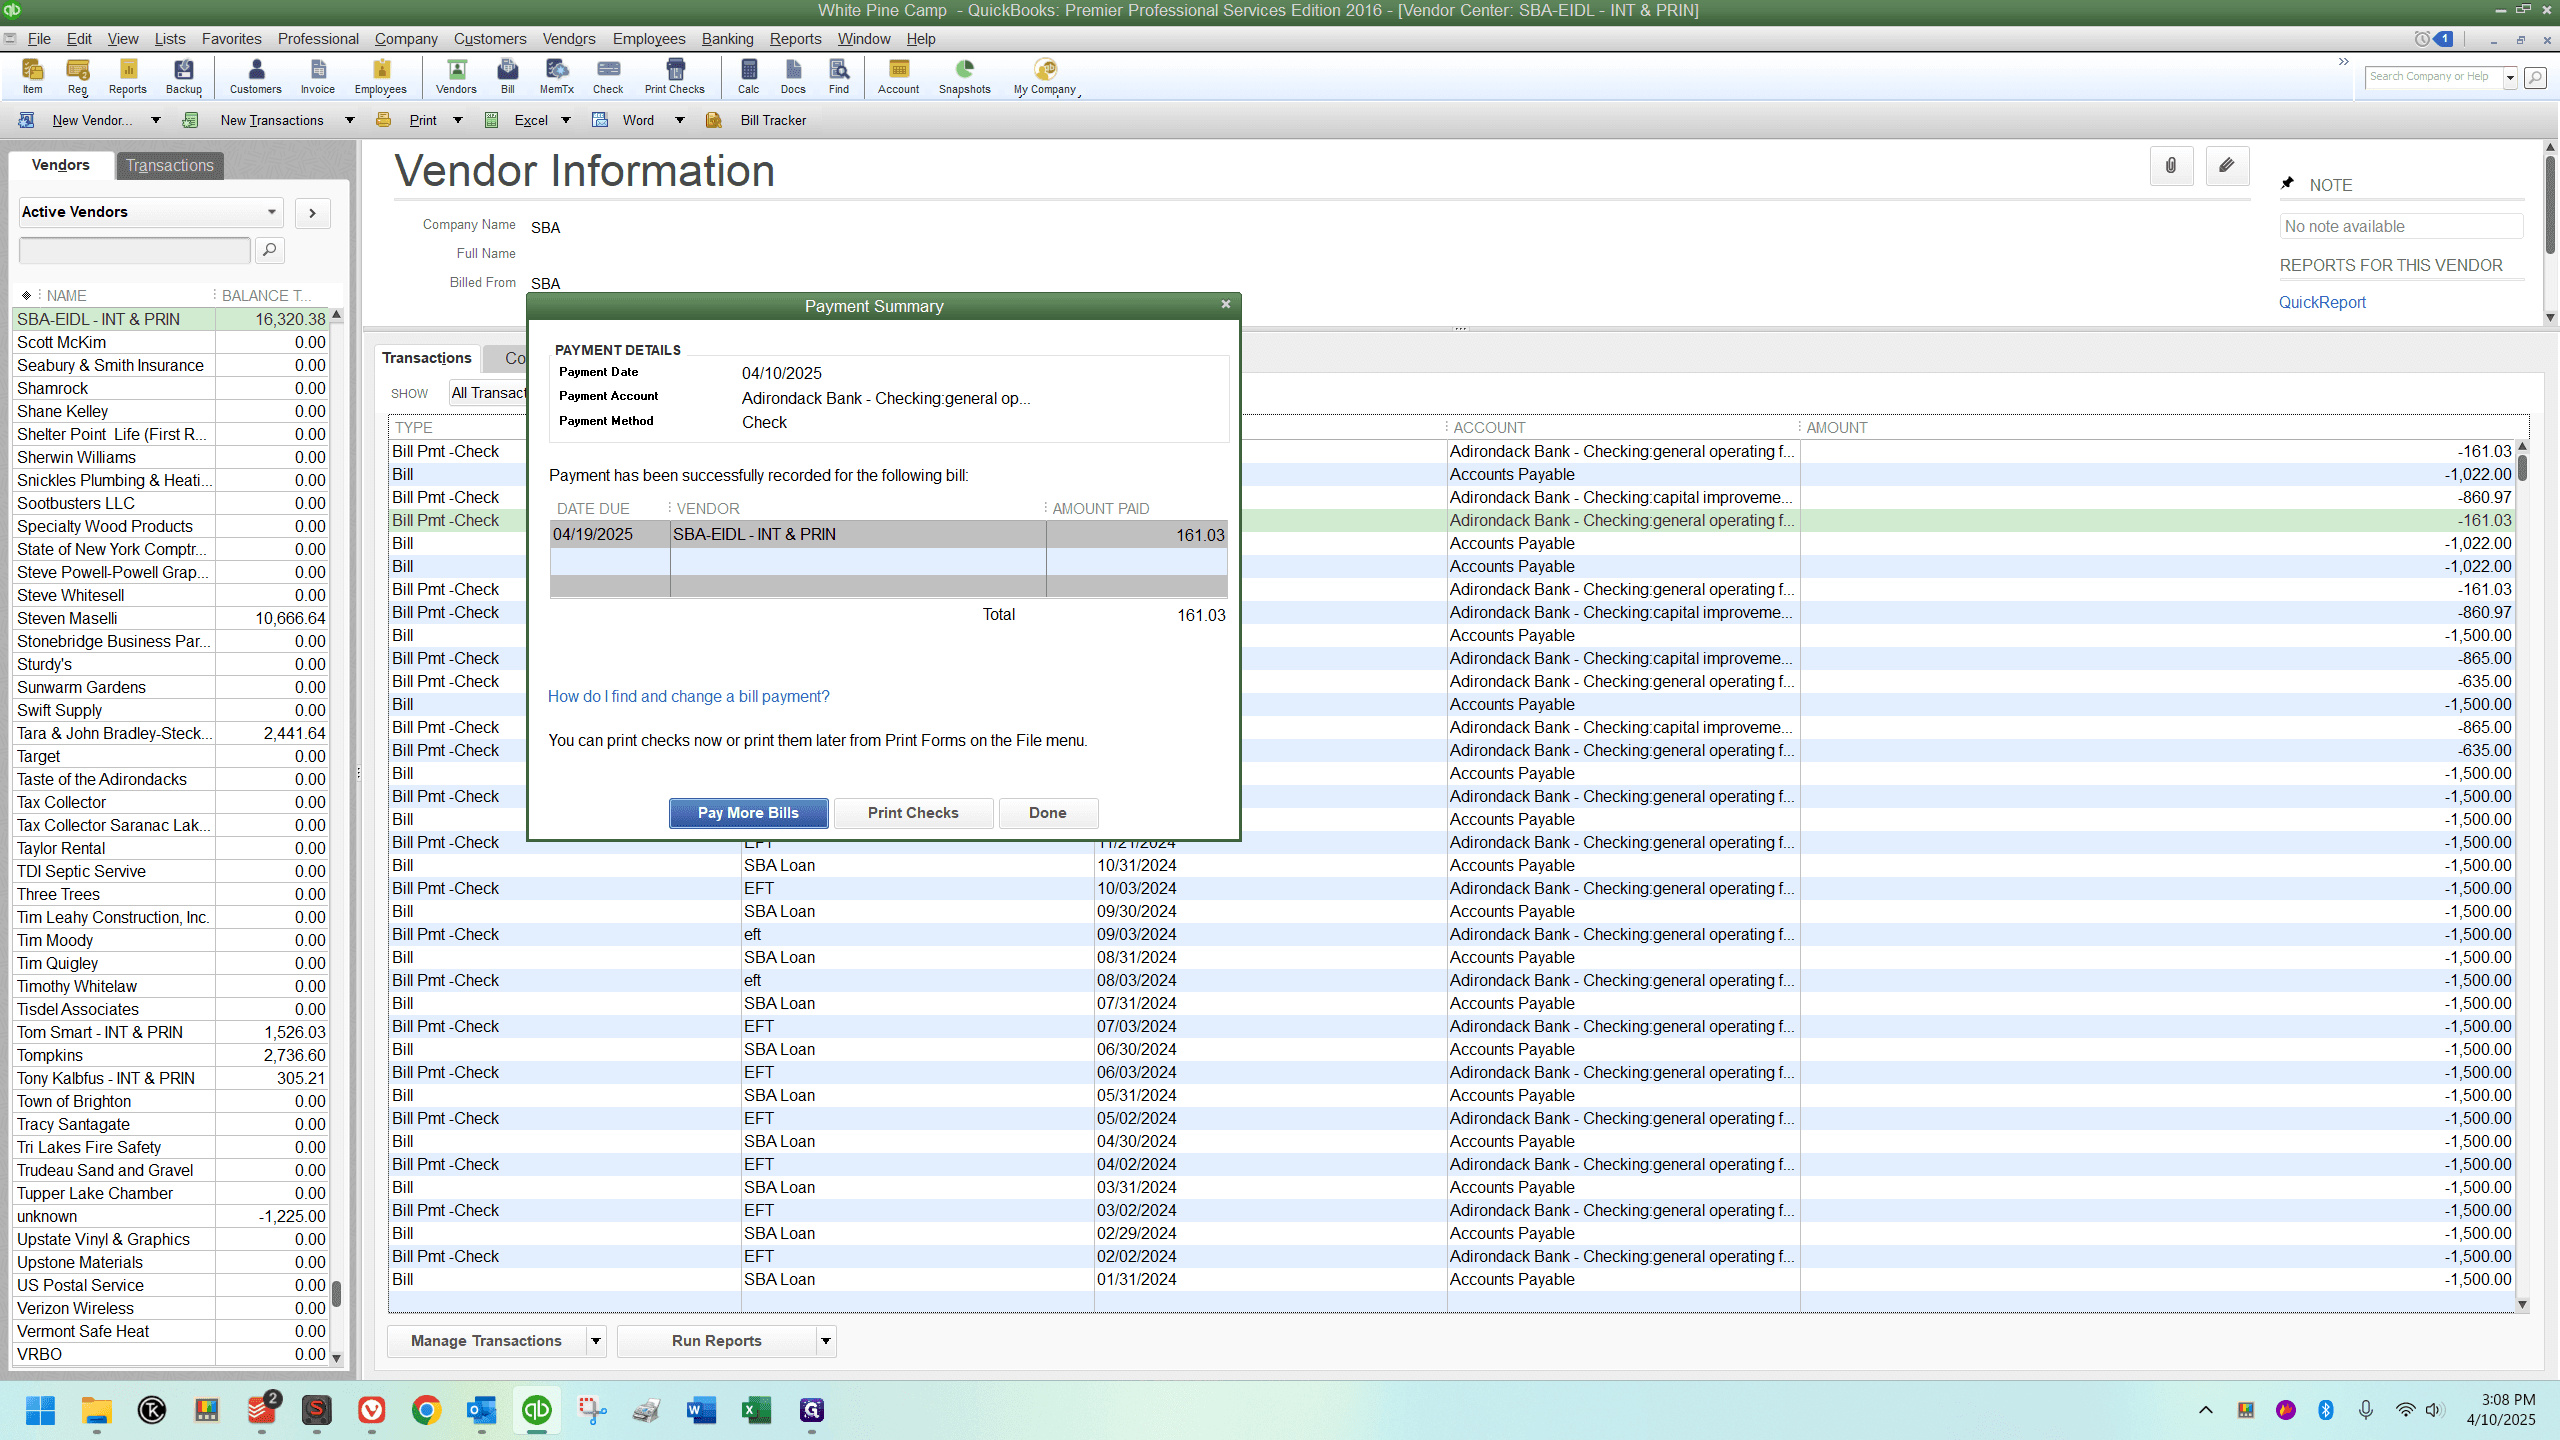Expand the Word dropdown arrow
This screenshot has height=1440, width=2560.
[x=680, y=120]
